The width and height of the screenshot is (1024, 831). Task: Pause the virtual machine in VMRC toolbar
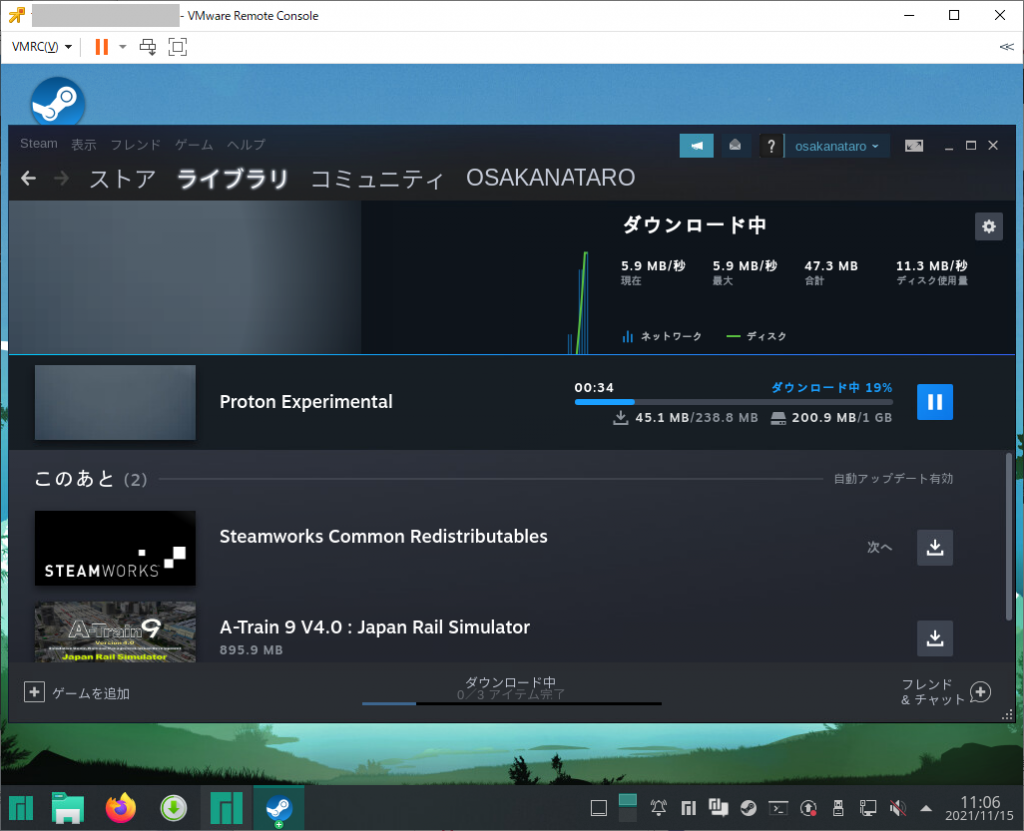(101, 47)
